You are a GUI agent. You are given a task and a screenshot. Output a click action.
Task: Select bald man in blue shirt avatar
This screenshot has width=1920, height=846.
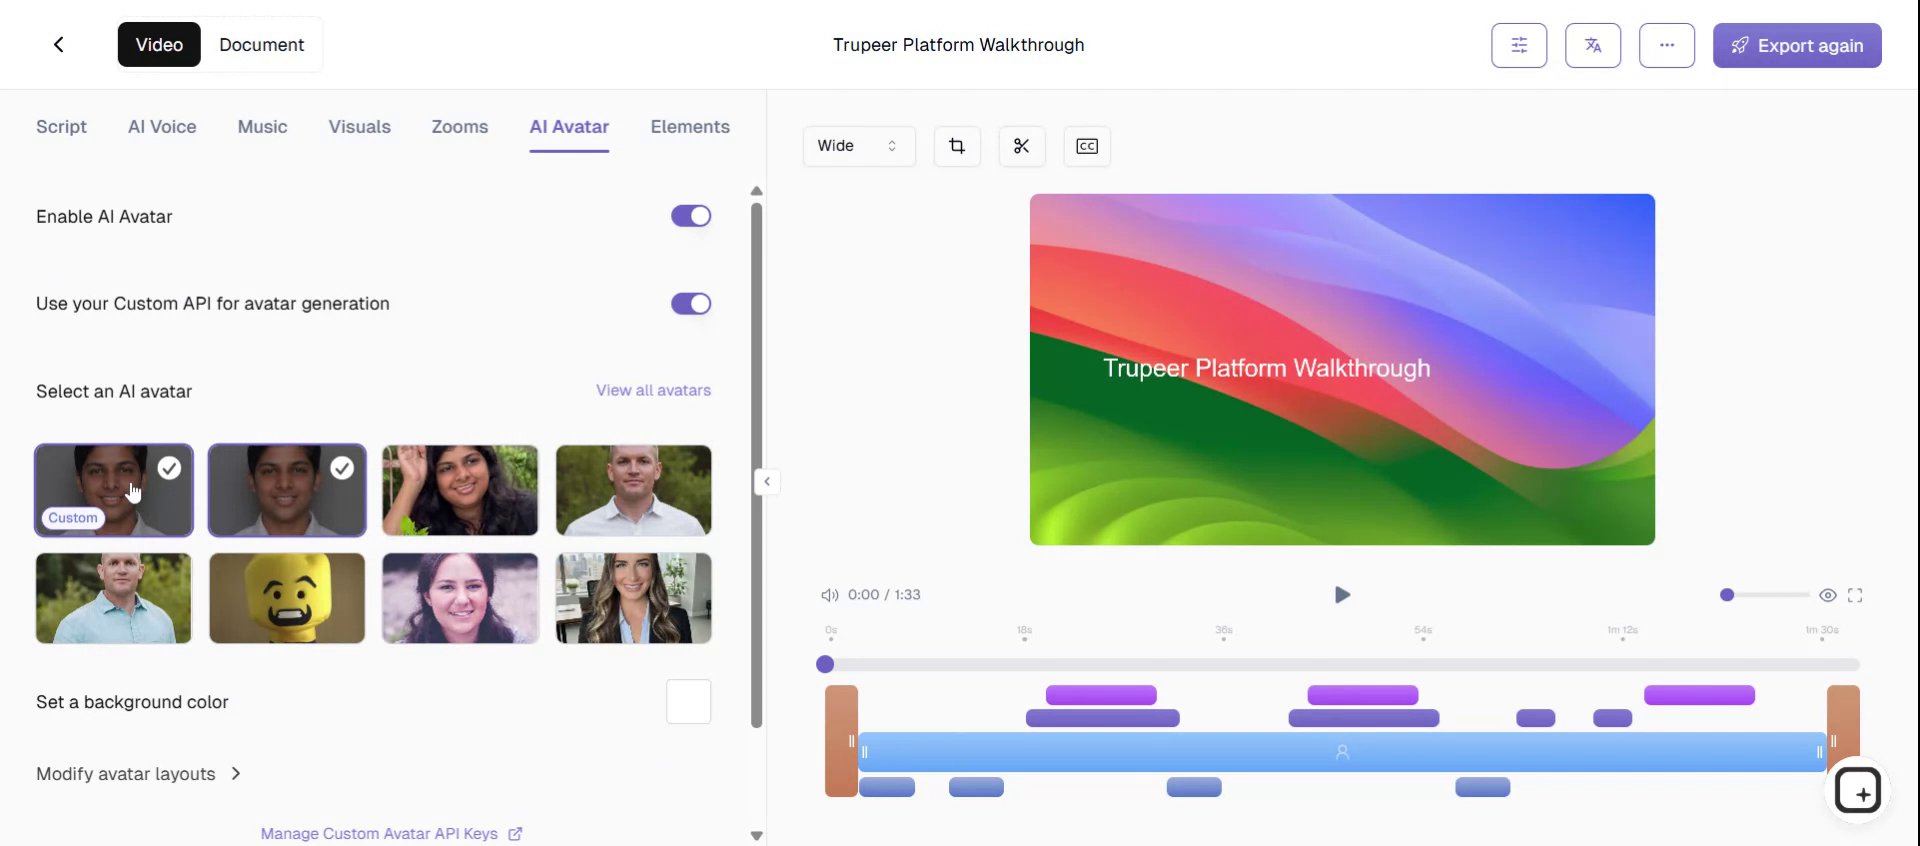pyautogui.click(x=114, y=598)
